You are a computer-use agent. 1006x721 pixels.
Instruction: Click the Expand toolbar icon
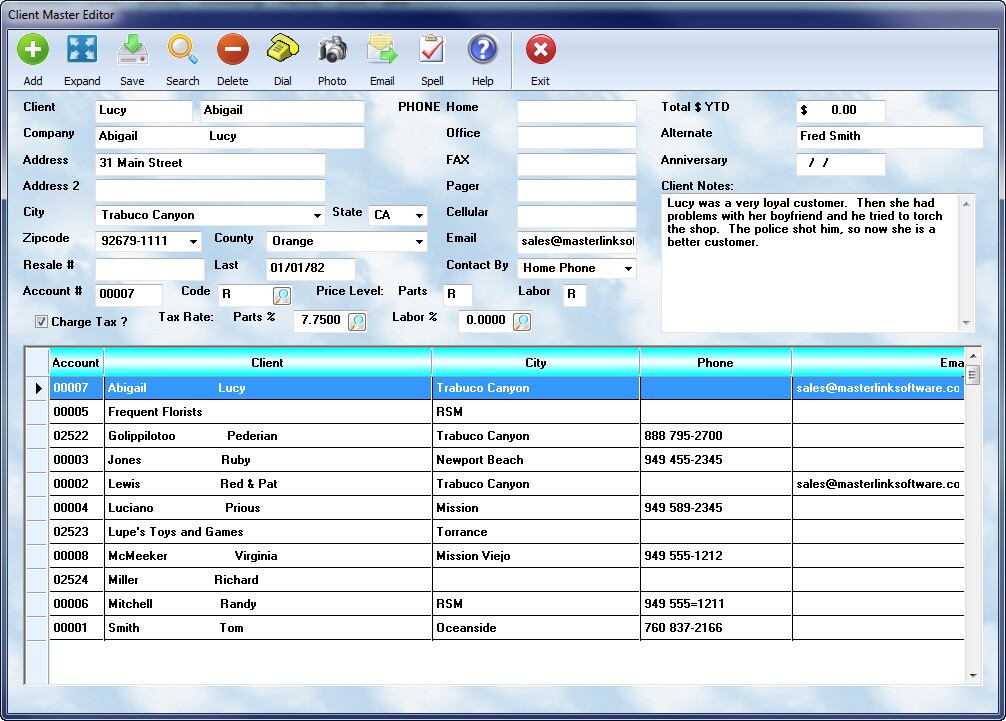pos(82,50)
